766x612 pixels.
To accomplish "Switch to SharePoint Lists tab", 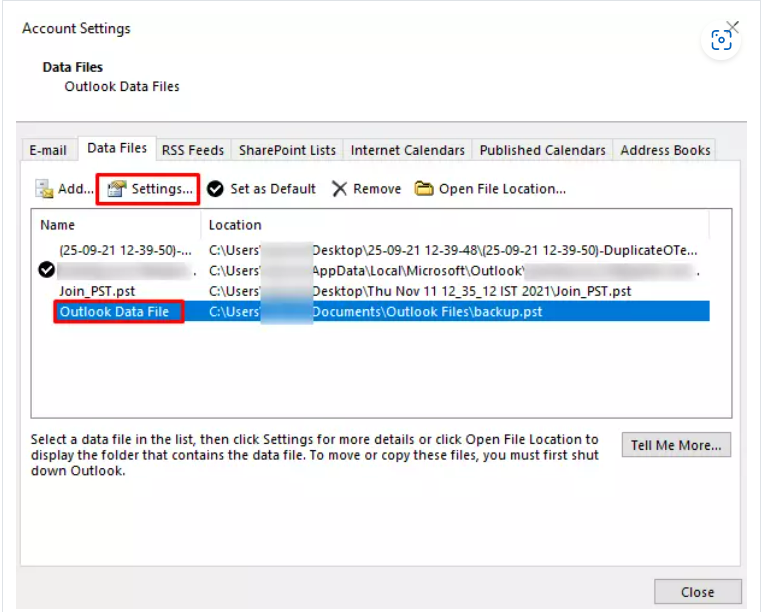I will [287, 150].
